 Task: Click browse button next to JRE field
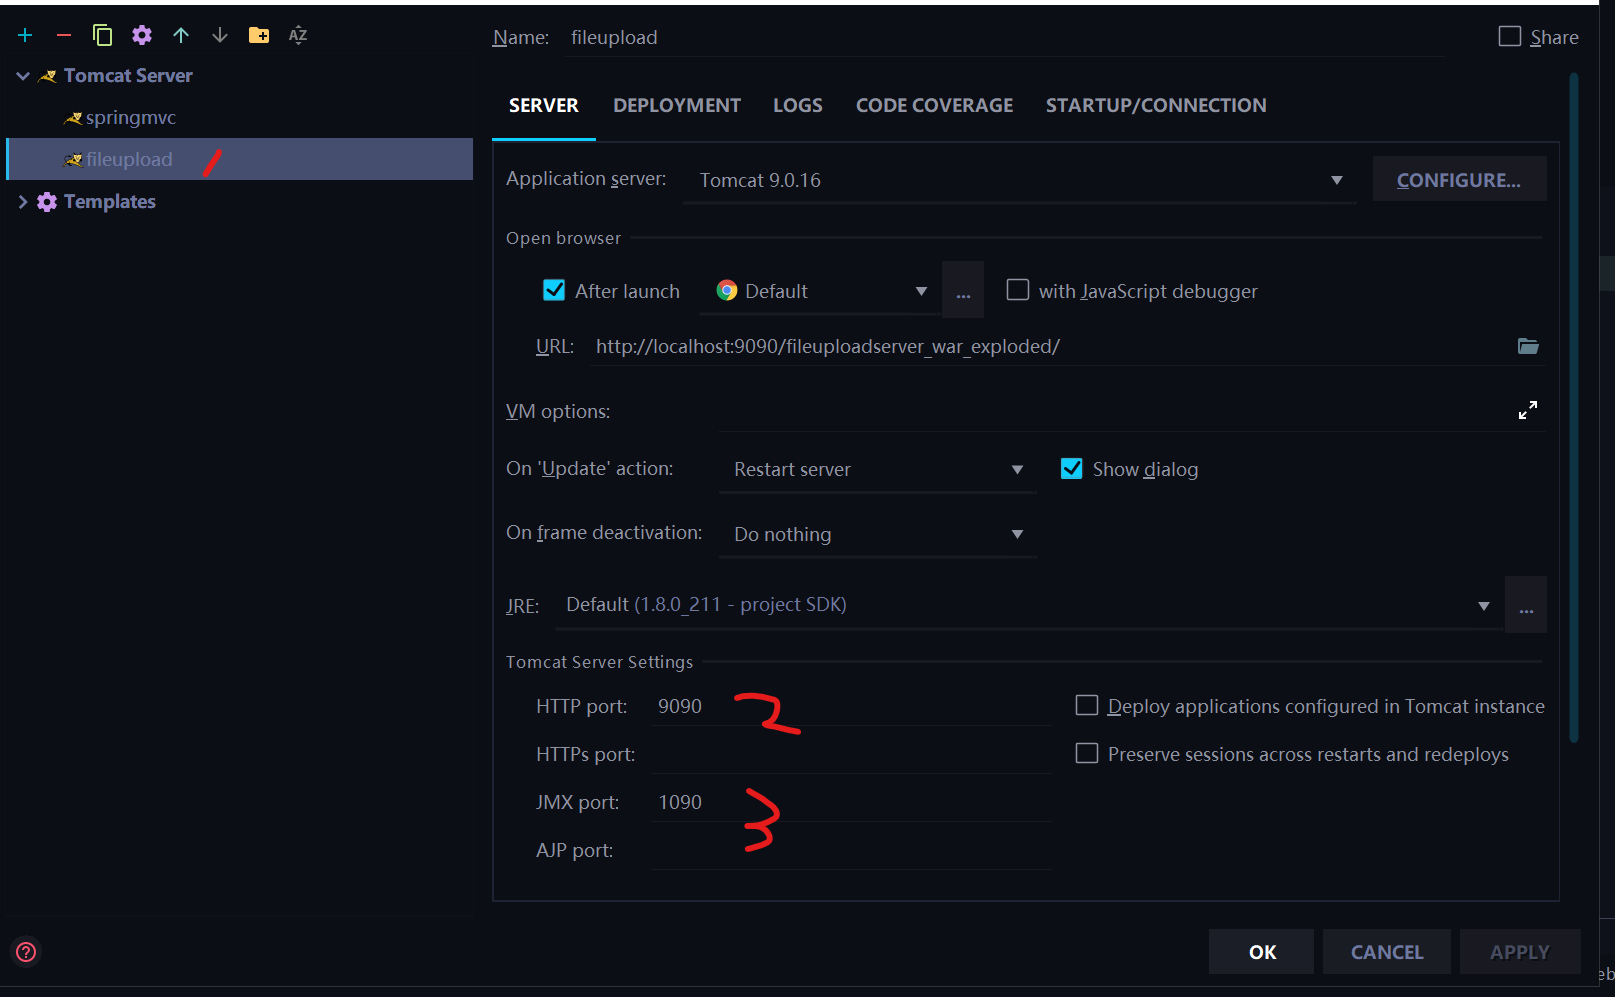(1526, 605)
